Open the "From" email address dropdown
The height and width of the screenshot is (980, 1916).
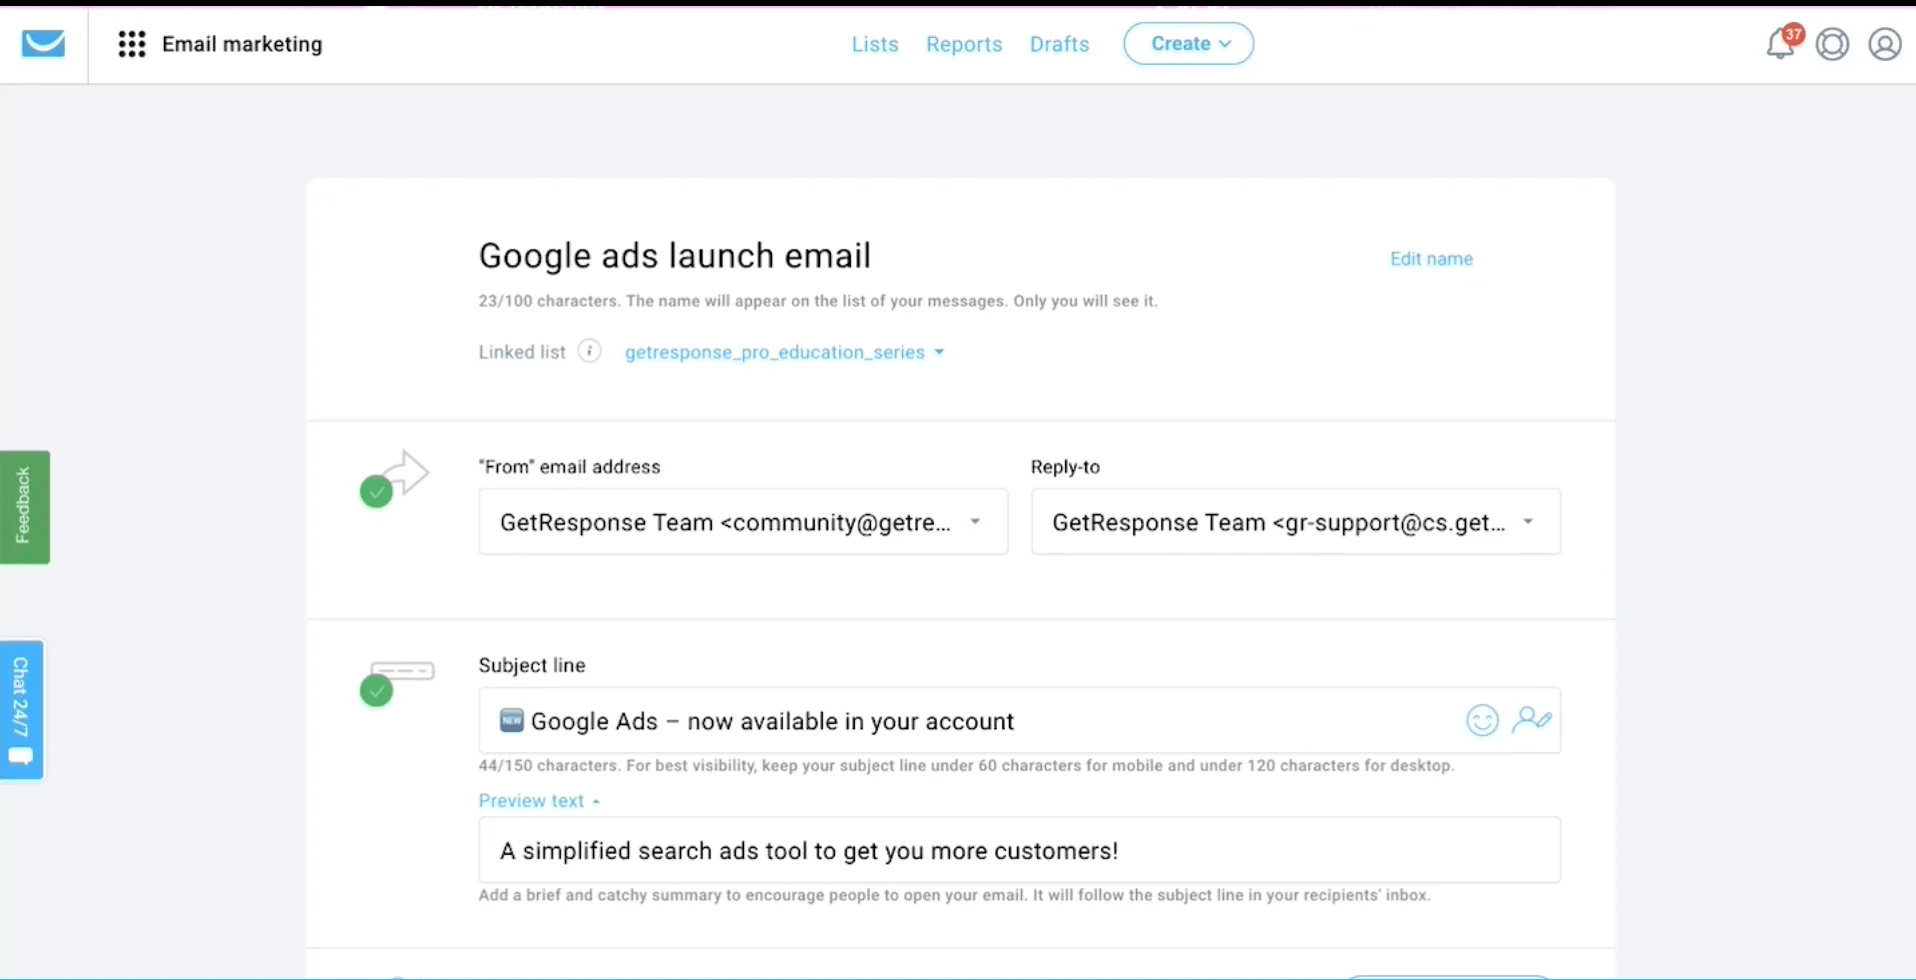743,521
